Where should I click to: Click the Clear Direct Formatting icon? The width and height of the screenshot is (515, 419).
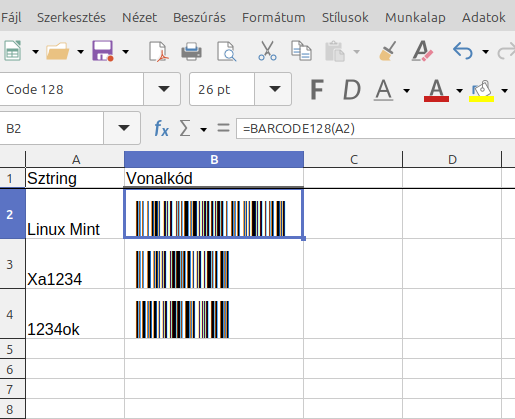[x=422, y=51]
